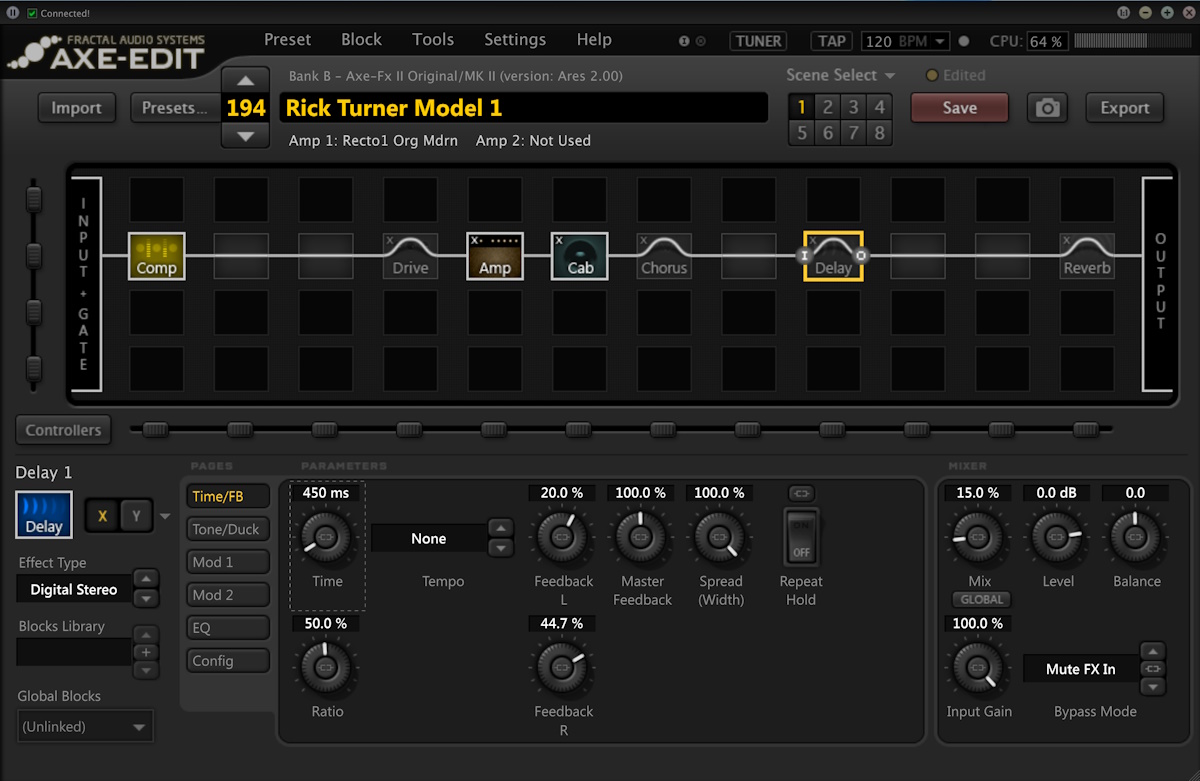Toggle the Repeat Hold switch
The image size is (1200, 781).
tap(801, 537)
